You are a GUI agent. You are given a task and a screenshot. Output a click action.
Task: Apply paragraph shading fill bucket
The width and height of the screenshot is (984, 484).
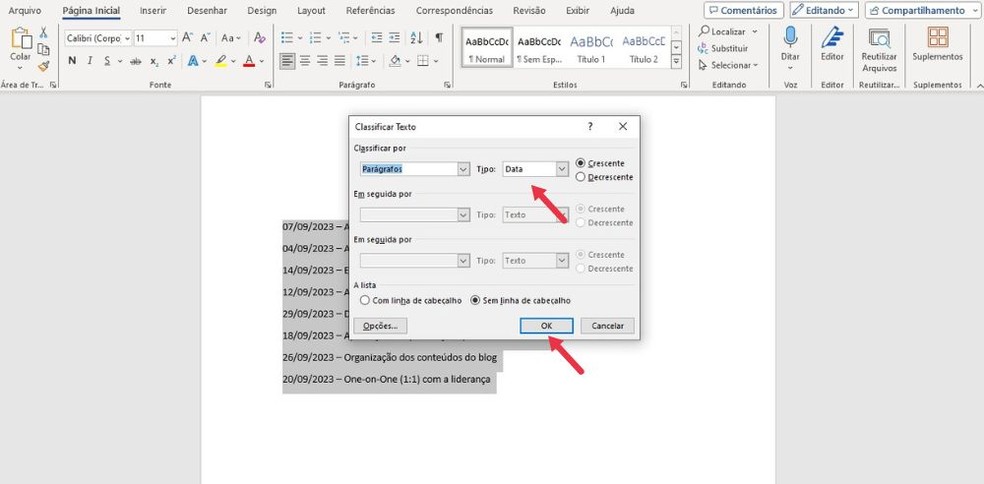tap(395, 61)
